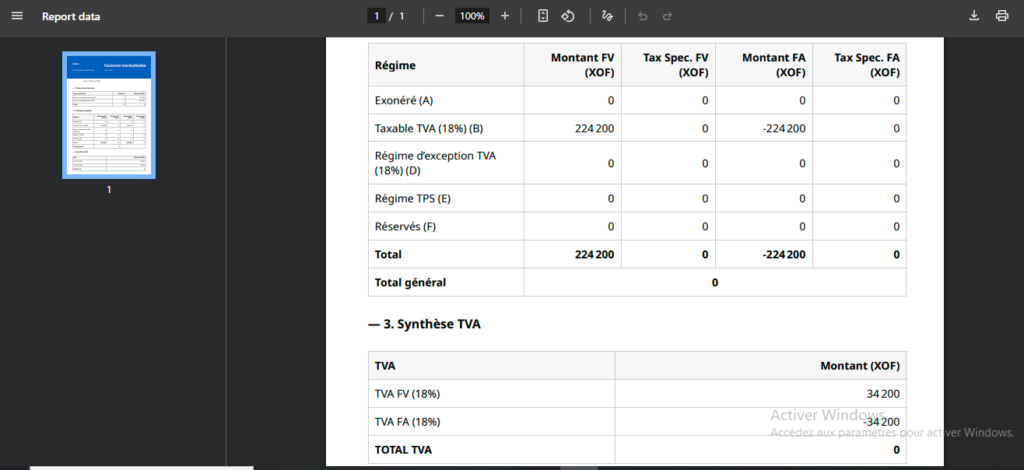
Task: Click the zoom in plus button
Action: coord(505,16)
